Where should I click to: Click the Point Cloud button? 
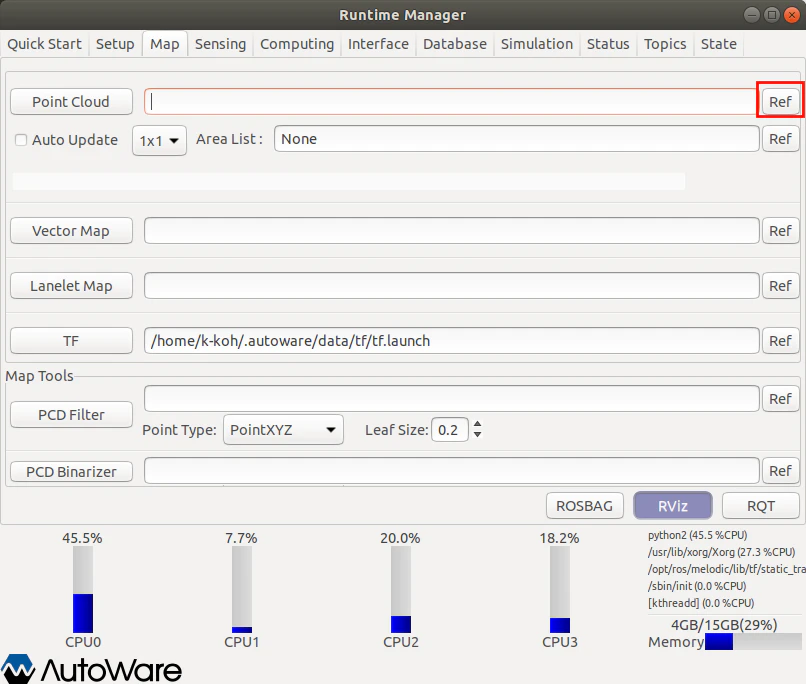tap(71, 101)
